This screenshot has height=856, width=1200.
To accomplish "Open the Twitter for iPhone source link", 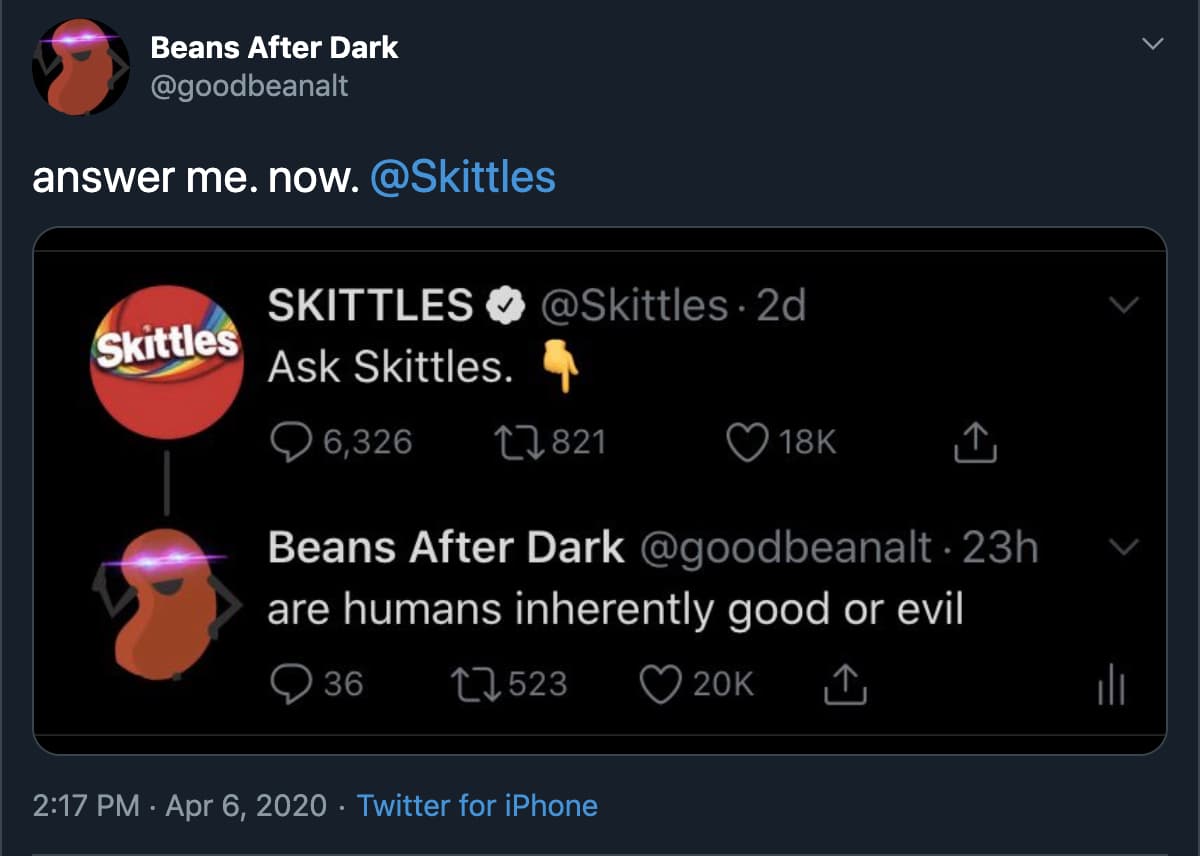I will pyautogui.click(x=478, y=805).
